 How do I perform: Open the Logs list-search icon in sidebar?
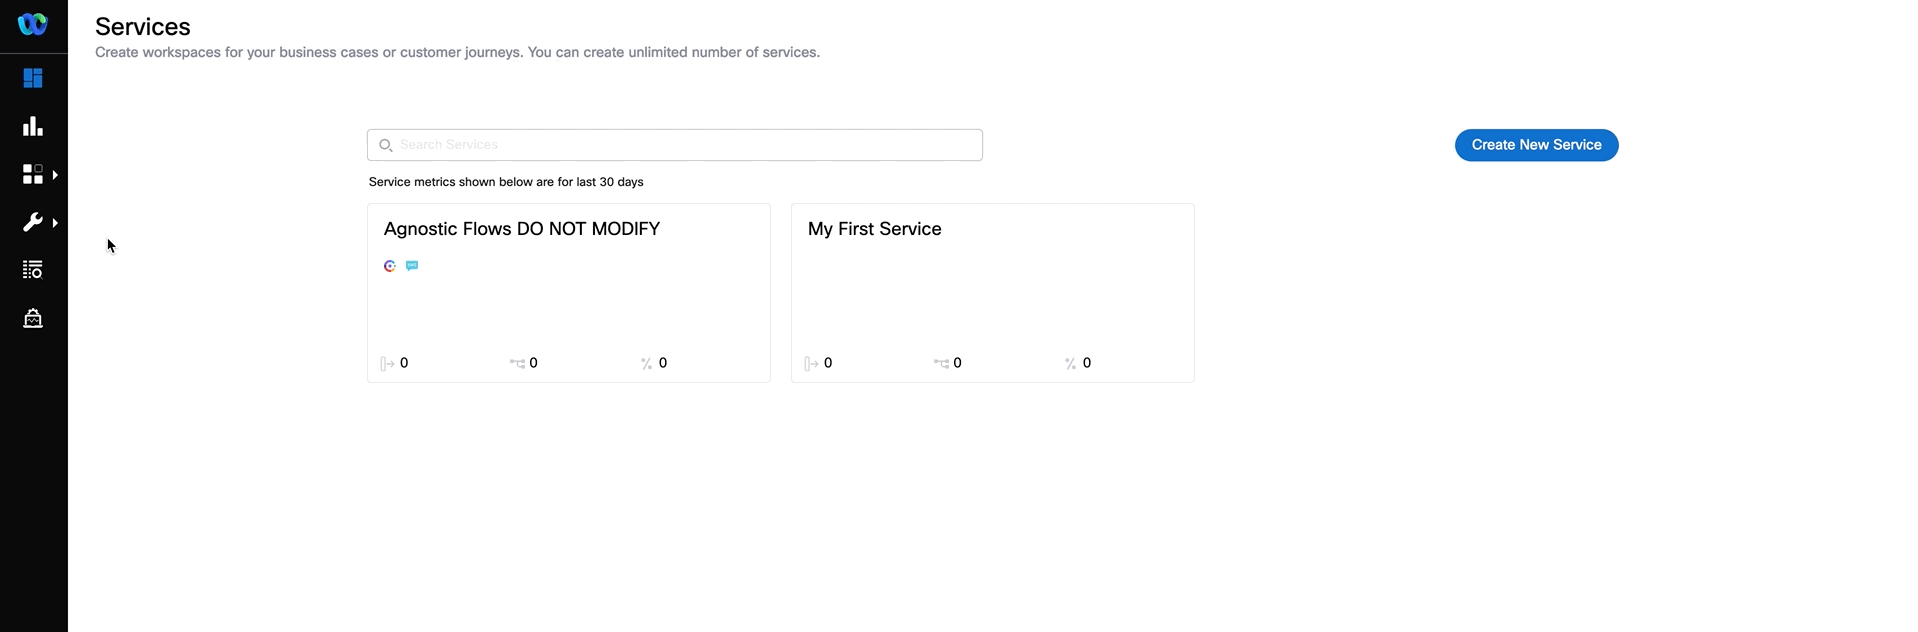33,270
